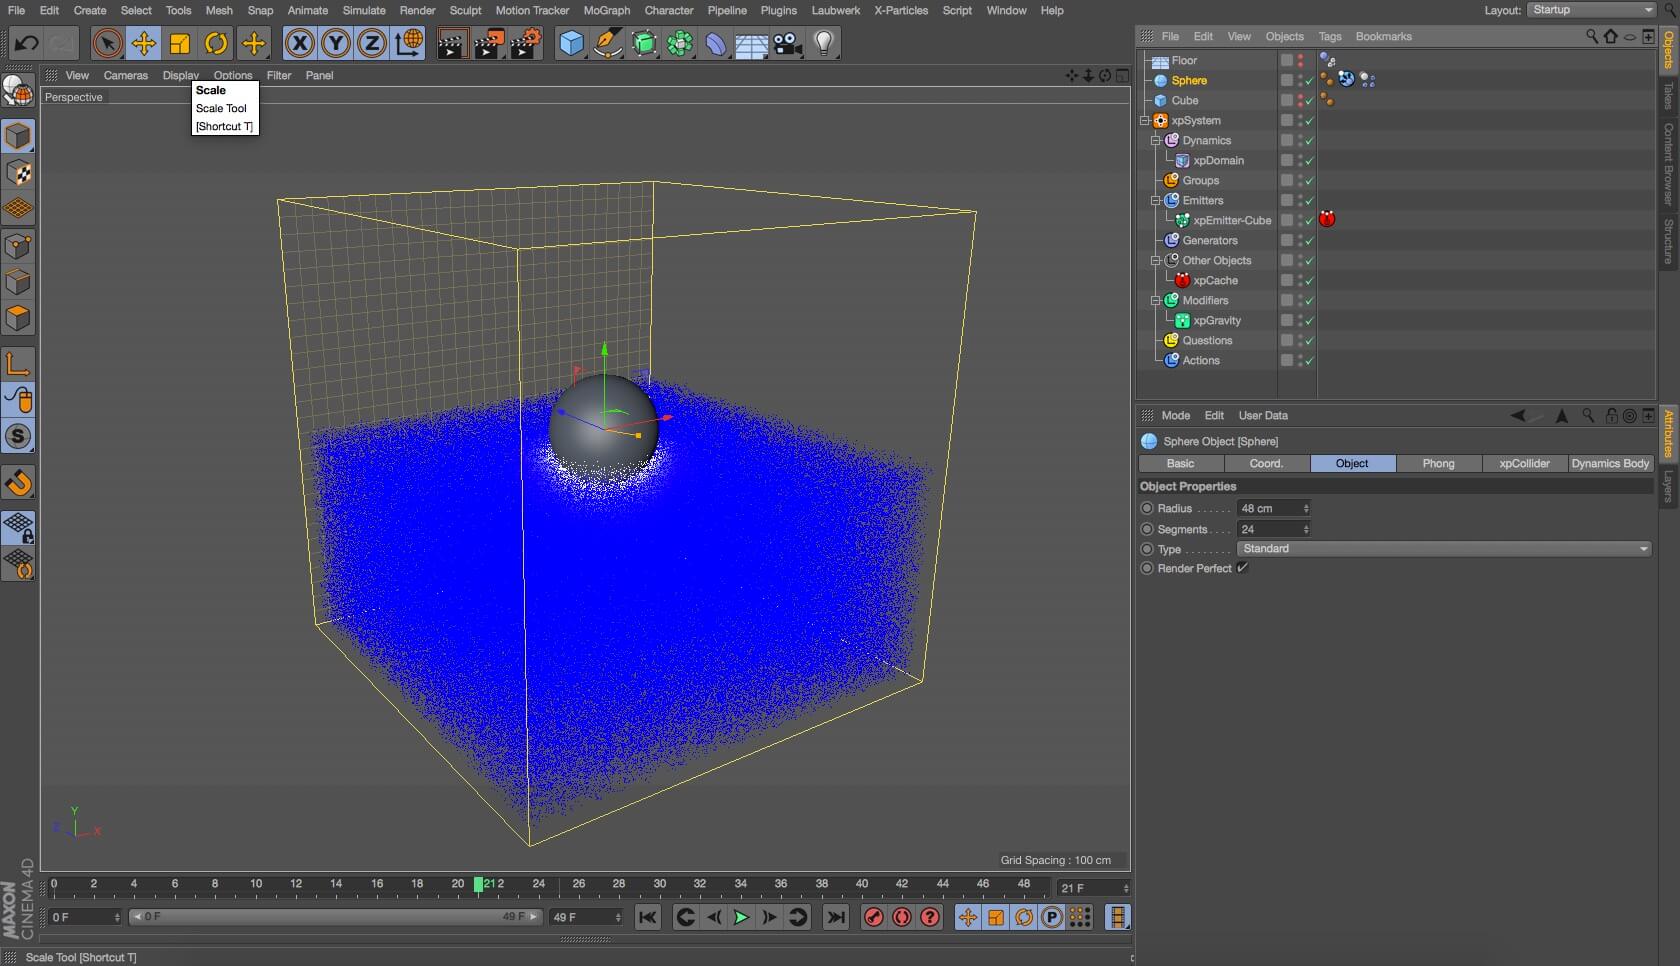The image size is (1680, 966).
Task: Select the Rotate tool icon
Action: [x=216, y=43]
